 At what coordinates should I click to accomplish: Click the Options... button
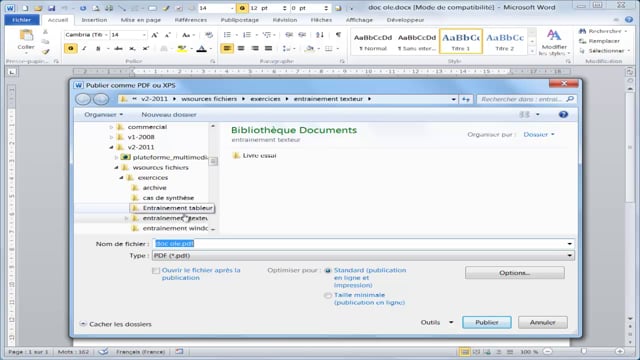click(x=515, y=273)
